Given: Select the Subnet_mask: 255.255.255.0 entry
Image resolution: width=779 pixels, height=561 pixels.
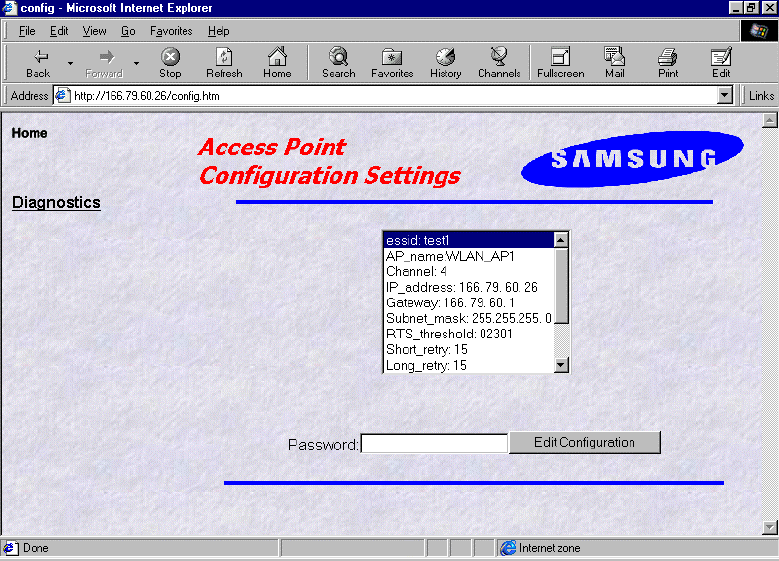Looking at the screenshot, I should click(x=468, y=318).
